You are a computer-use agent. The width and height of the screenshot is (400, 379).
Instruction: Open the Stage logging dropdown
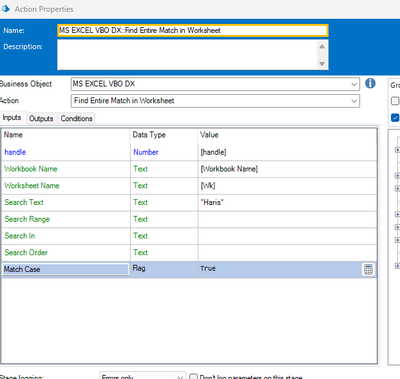pyautogui.click(x=180, y=377)
